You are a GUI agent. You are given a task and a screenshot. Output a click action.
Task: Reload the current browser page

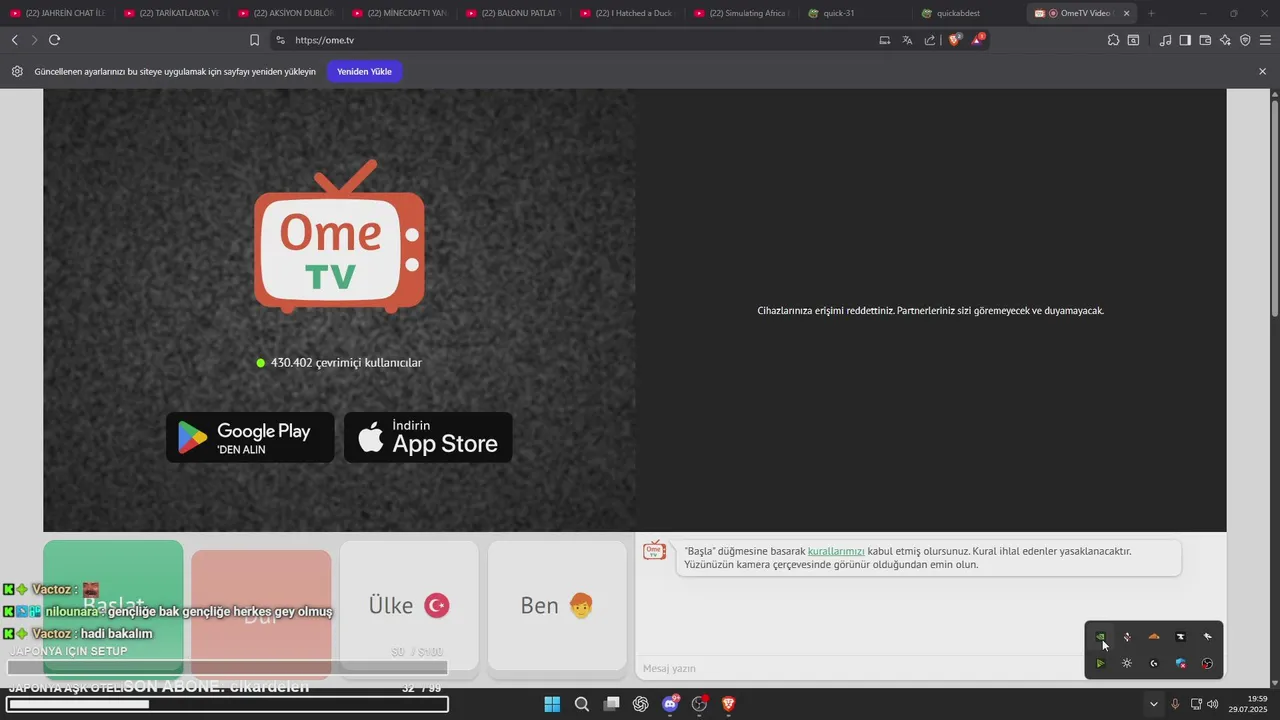[54, 40]
